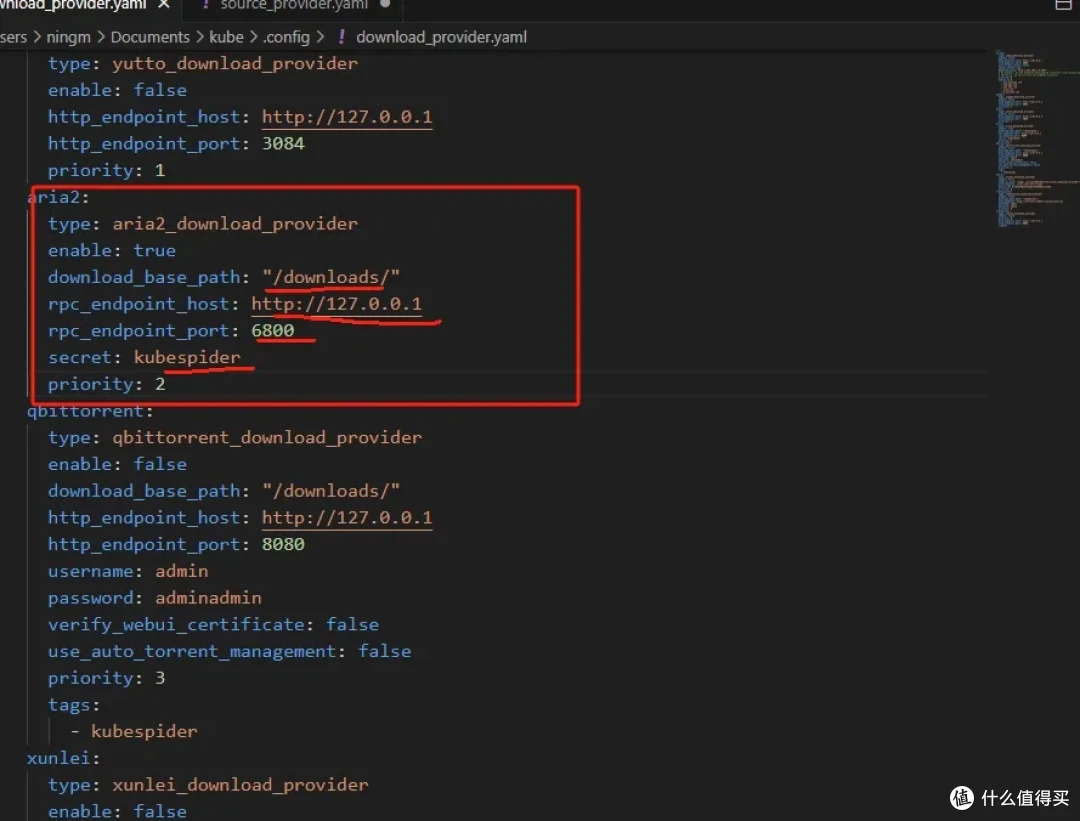
Task: Click download_provider.yaml in the breadcrumb
Action: pyautogui.click(x=441, y=37)
